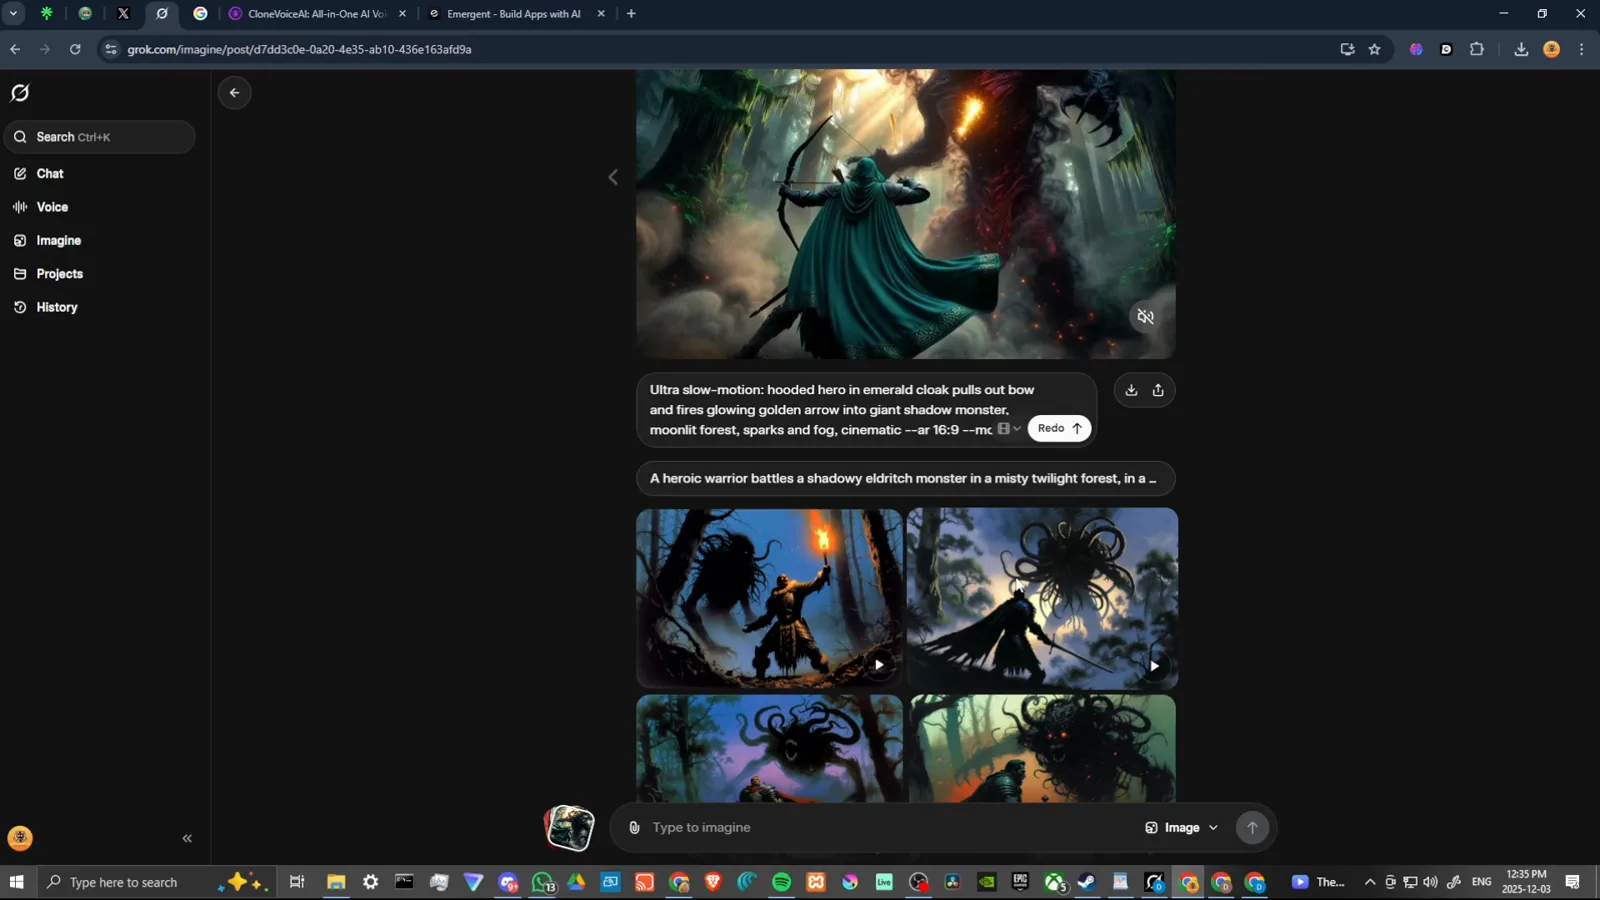Open browser downloads icon
The height and width of the screenshot is (900, 1600).
pos(1521,49)
